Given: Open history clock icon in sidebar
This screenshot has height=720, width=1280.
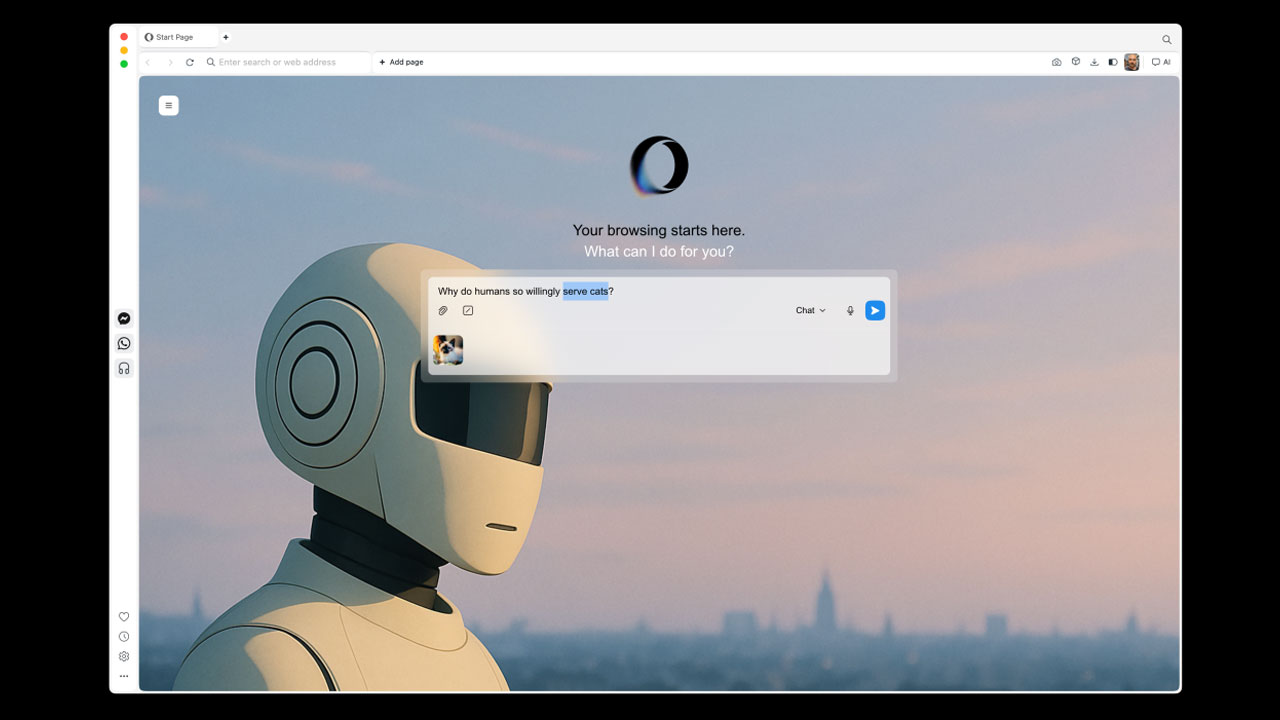Looking at the screenshot, I should click(x=124, y=637).
